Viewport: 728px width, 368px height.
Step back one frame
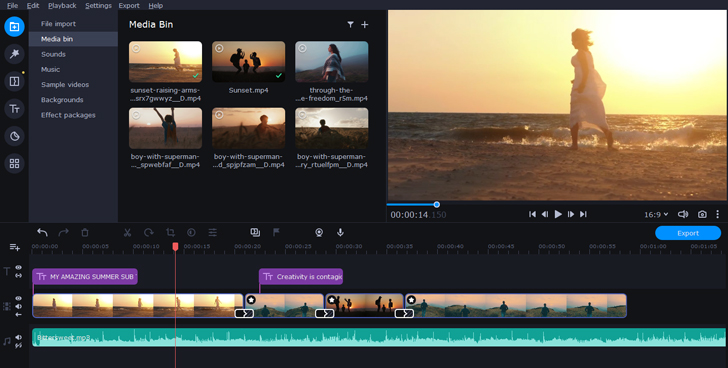545,214
